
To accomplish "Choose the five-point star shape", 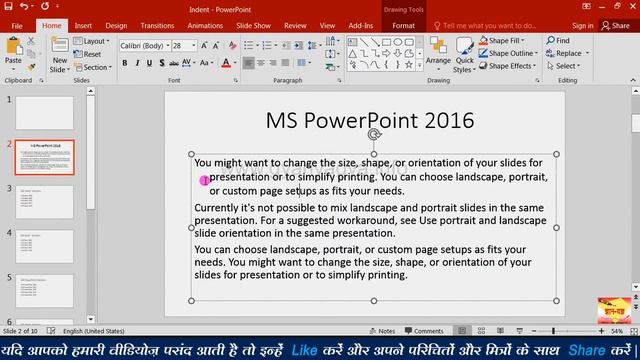I will (409, 64).
